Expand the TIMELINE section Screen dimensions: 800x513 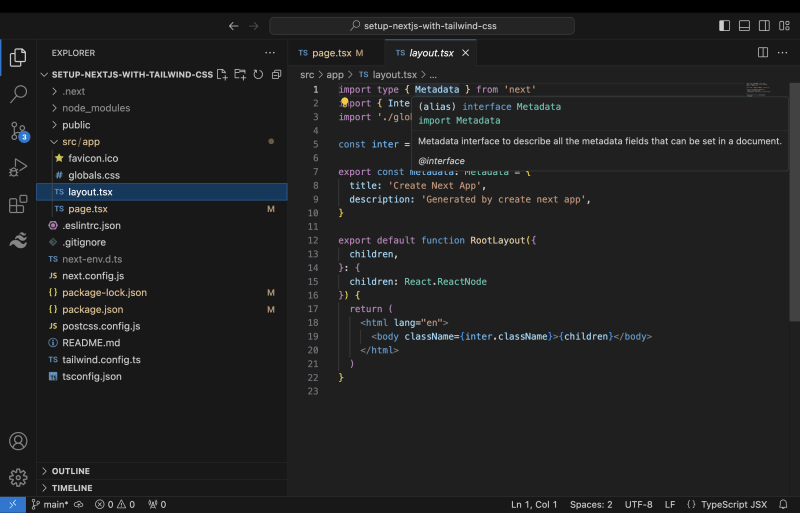coord(162,487)
